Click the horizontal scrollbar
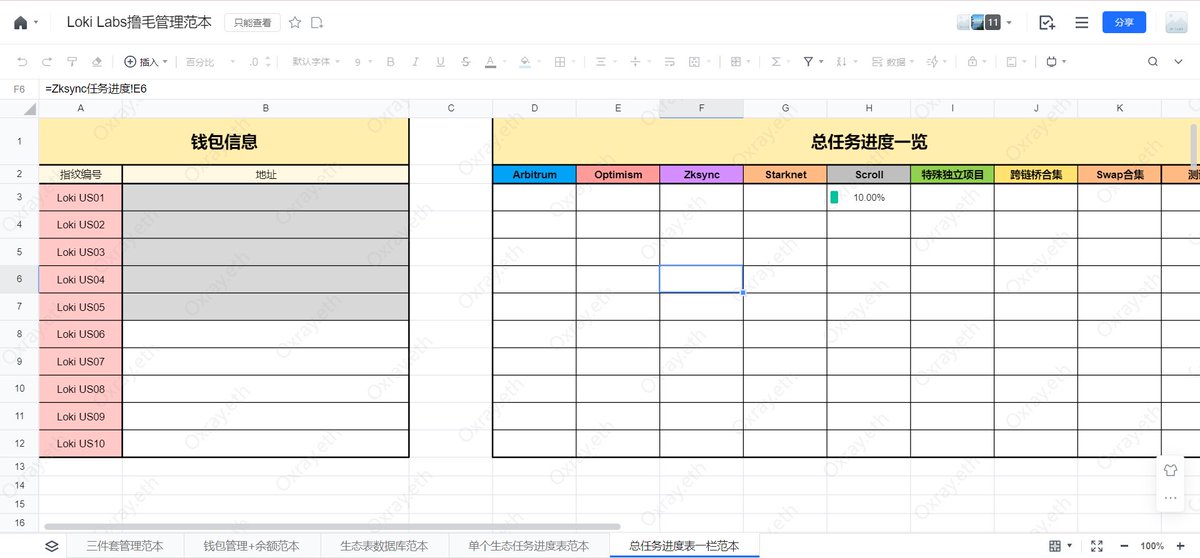Screen dimensions: 1200x558 (x=333, y=526)
